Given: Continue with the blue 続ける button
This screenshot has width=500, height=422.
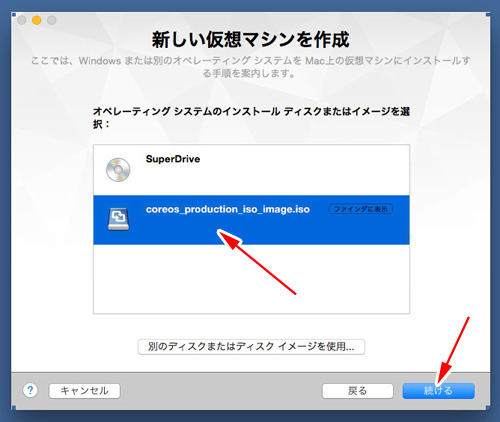Looking at the screenshot, I should tap(438, 391).
